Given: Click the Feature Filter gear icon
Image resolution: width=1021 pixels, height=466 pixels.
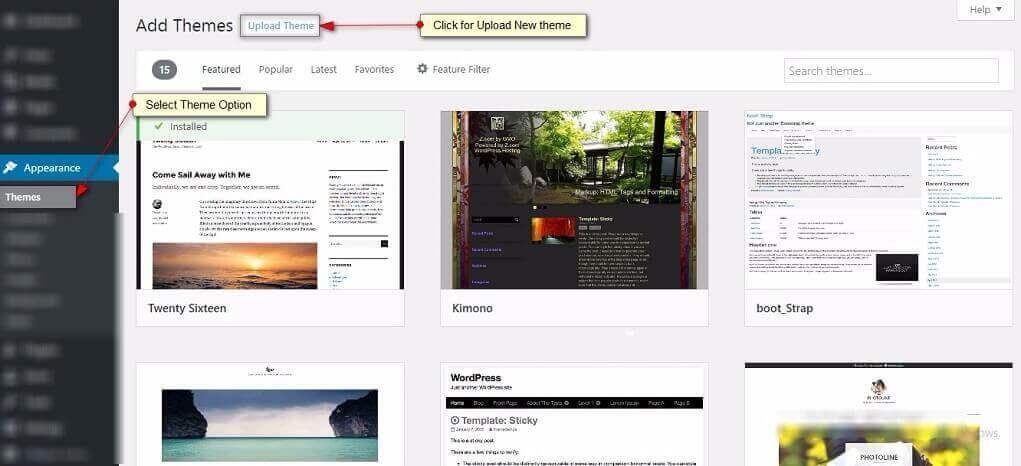Looking at the screenshot, I should (x=422, y=69).
